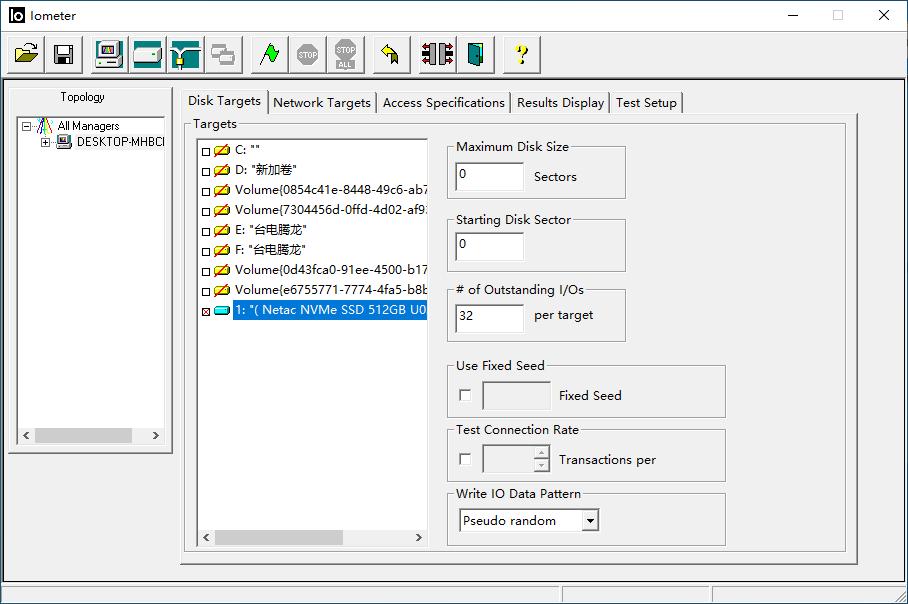The height and width of the screenshot is (604, 908).
Task: Check the C: drive target box
Action: tap(206, 152)
